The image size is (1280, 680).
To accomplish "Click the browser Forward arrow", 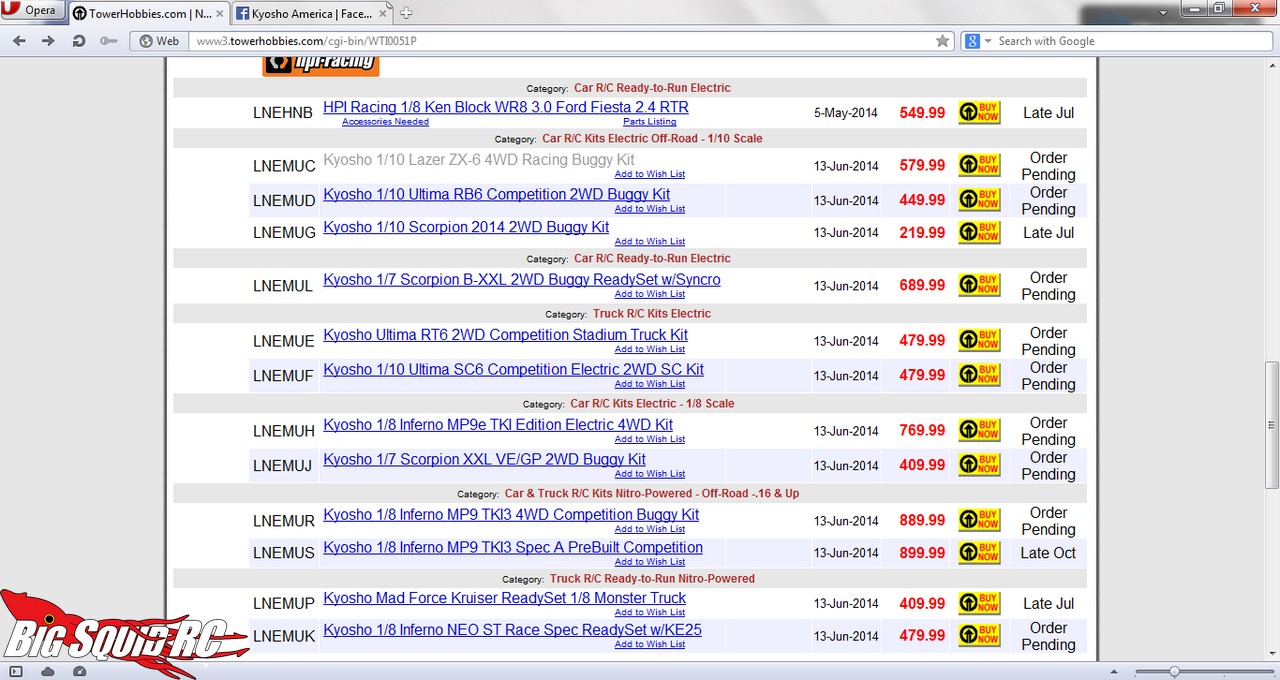I will (48, 41).
